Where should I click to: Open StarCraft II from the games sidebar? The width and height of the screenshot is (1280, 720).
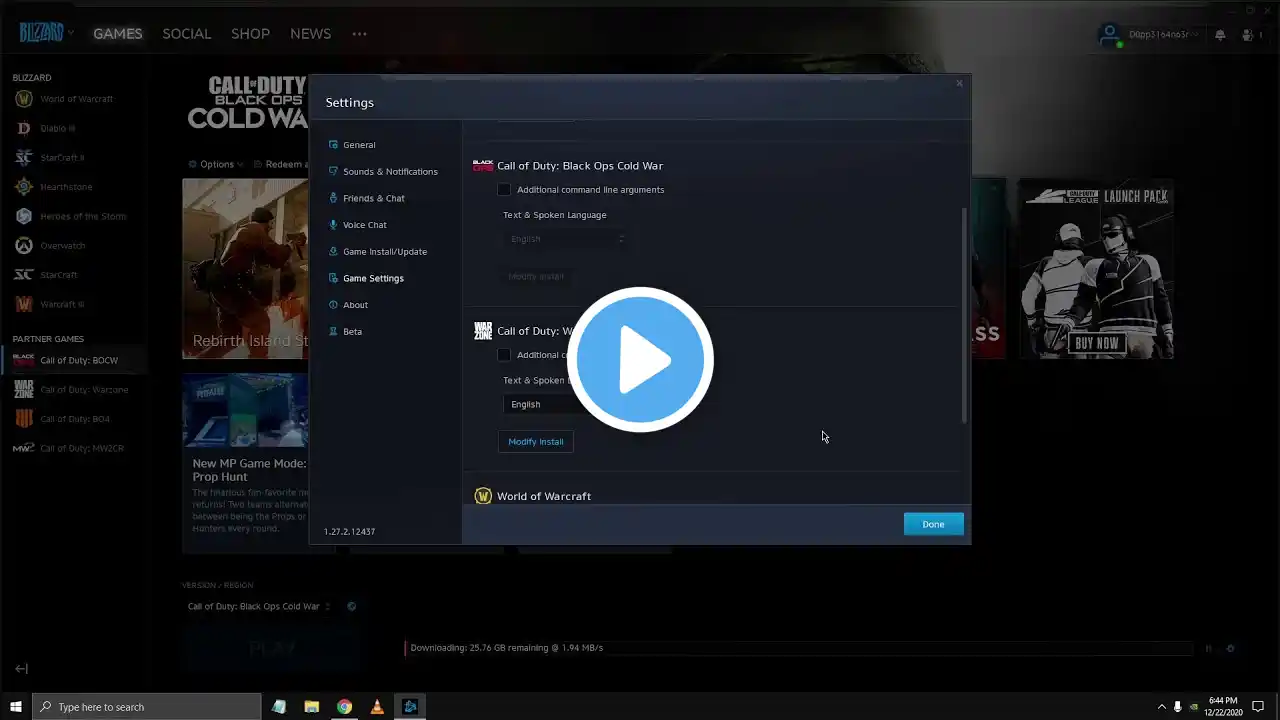point(50,157)
